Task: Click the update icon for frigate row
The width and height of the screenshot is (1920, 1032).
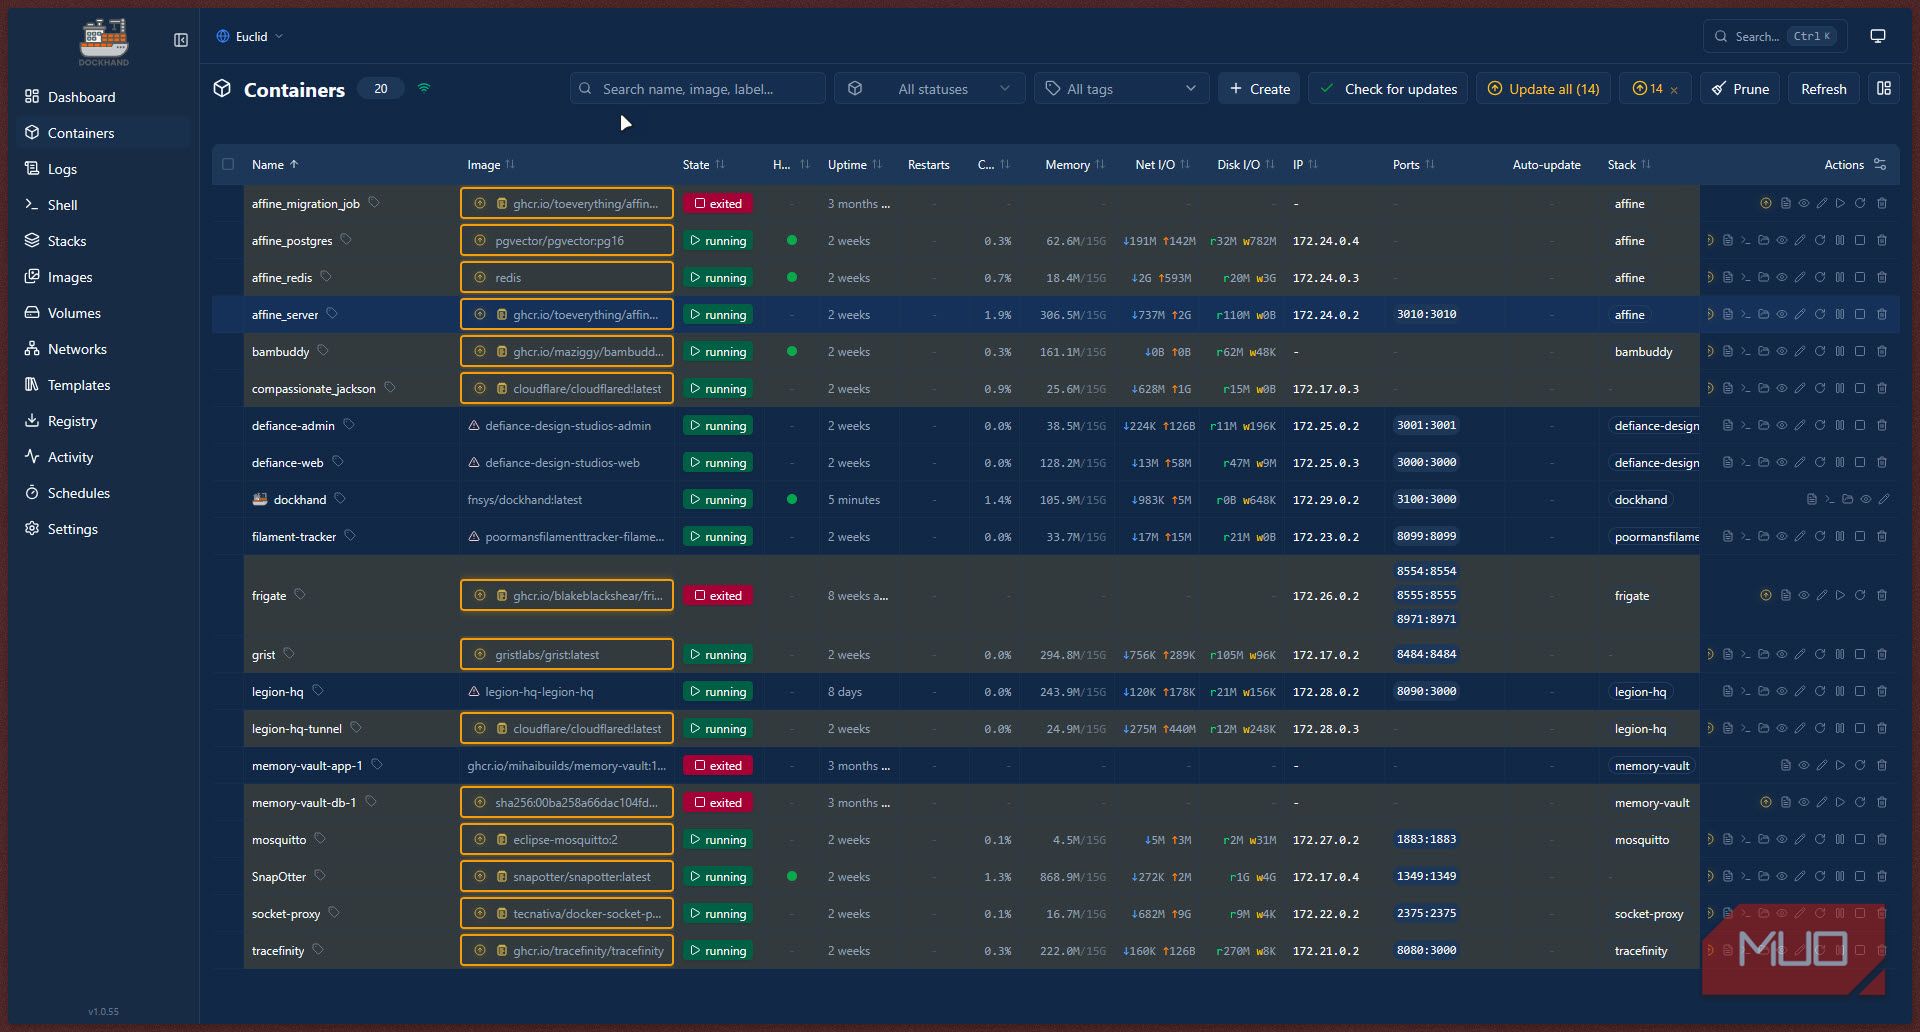Action: coord(1766,595)
